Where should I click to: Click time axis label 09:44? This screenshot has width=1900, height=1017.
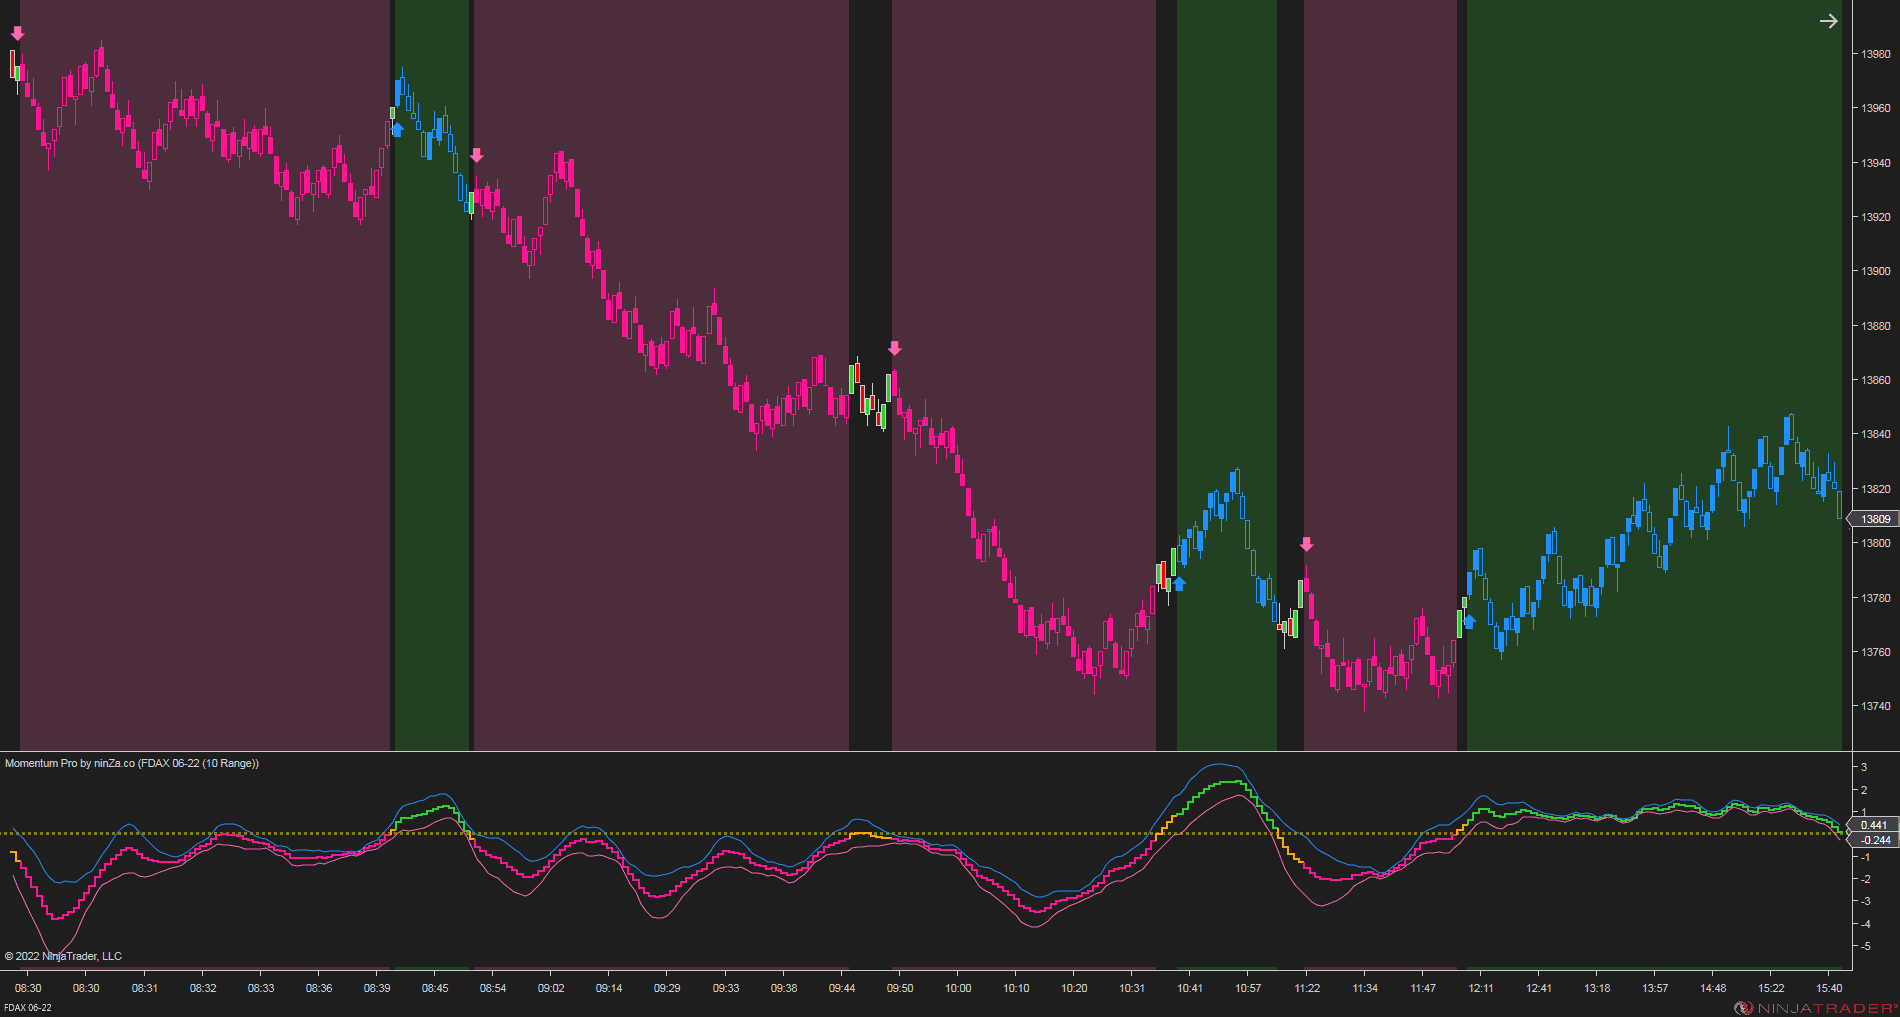pos(842,988)
